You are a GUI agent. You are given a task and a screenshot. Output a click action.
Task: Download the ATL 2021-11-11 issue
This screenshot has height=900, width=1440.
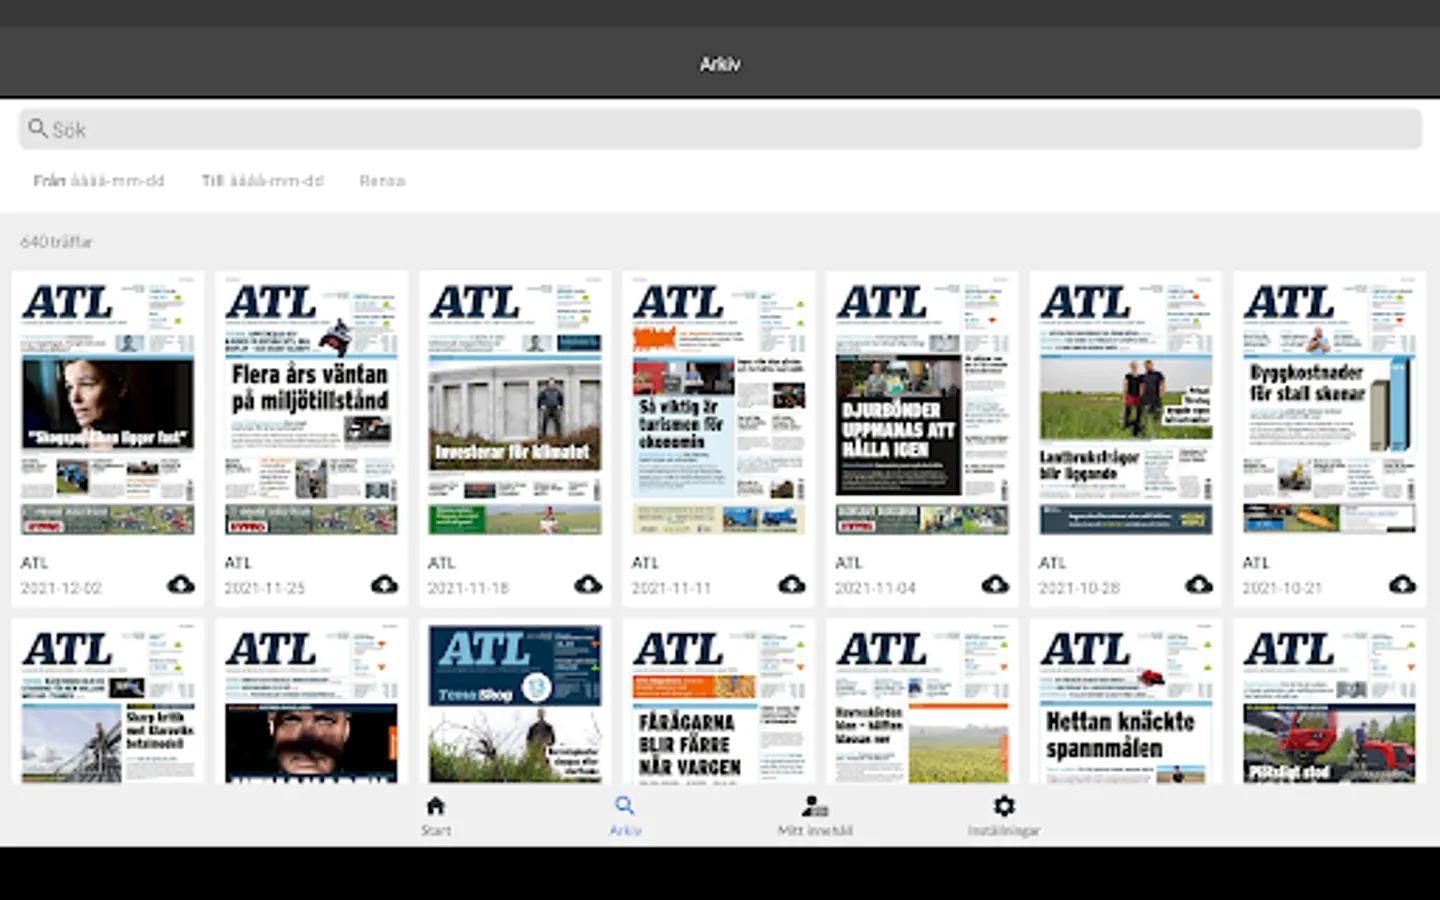point(792,584)
